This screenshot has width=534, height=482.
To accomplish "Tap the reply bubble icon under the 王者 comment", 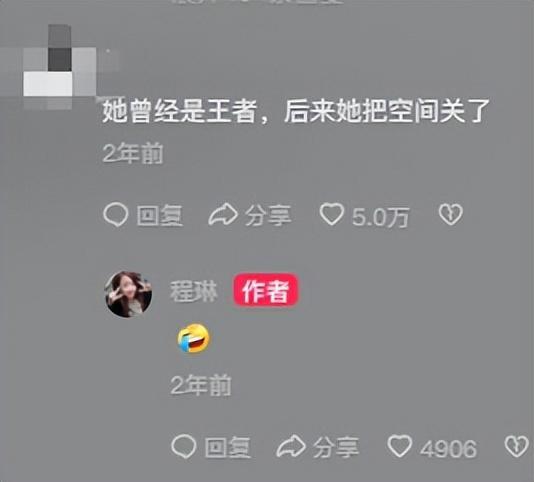I will click(116, 215).
